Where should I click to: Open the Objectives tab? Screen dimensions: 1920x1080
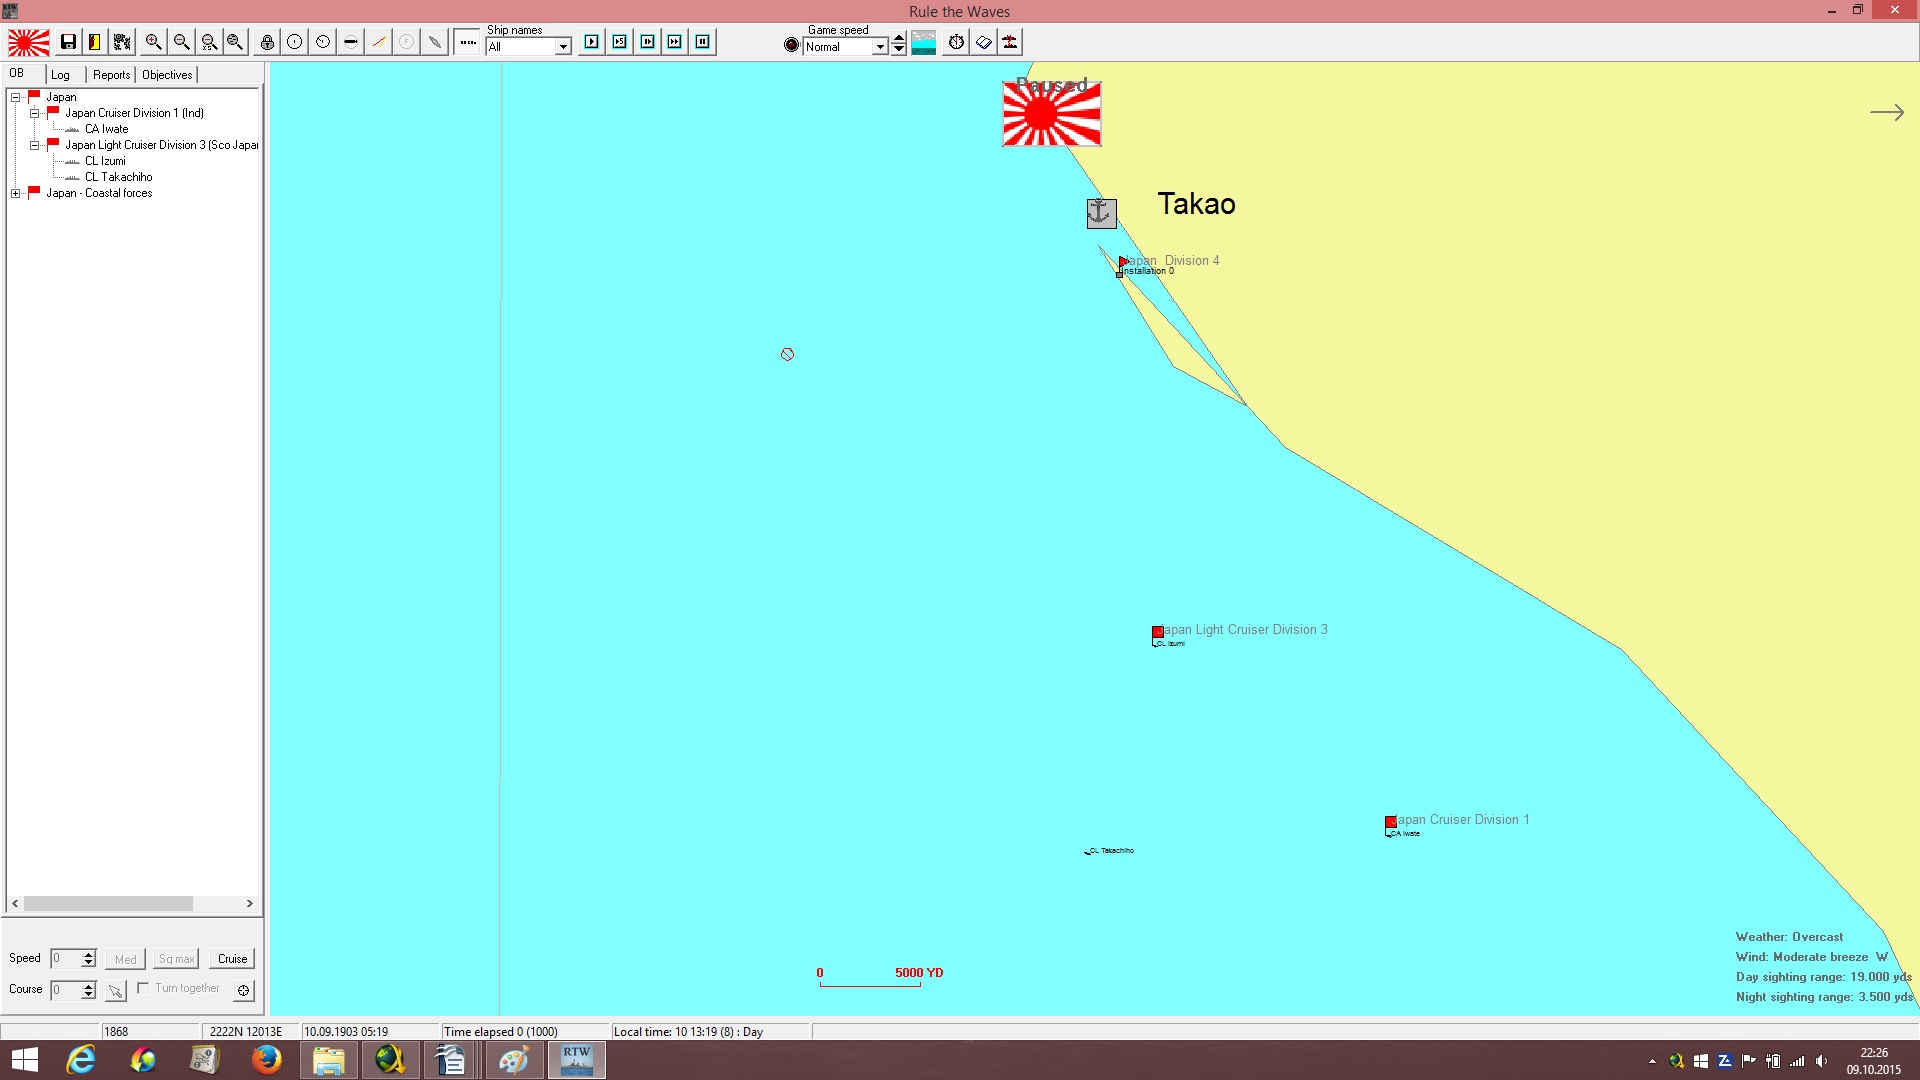(x=167, y=75)
